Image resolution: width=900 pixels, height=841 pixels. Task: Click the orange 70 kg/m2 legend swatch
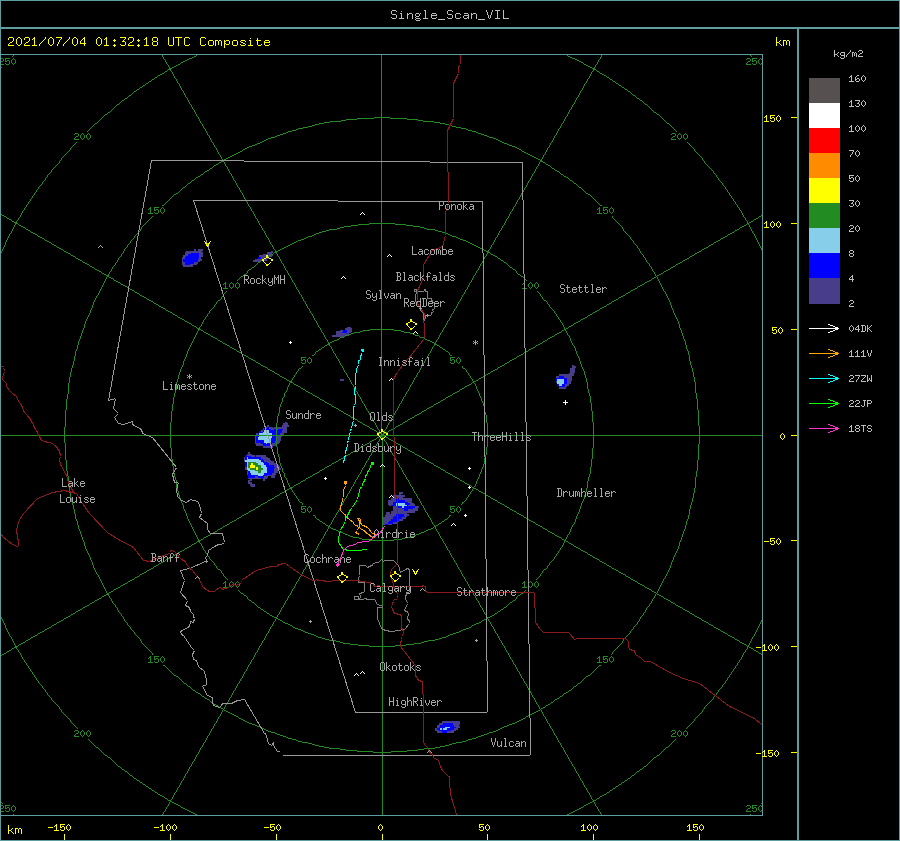824,165
